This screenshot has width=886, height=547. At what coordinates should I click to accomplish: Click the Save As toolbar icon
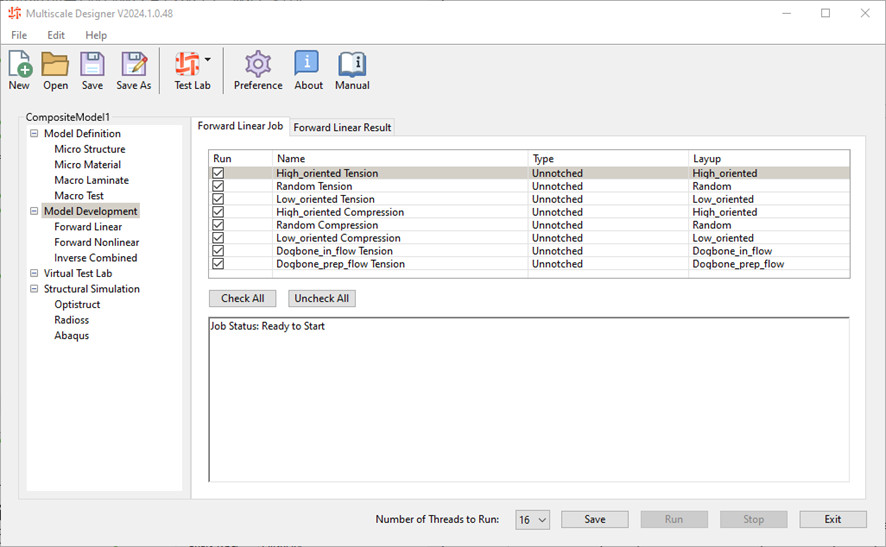pos(133,66)
